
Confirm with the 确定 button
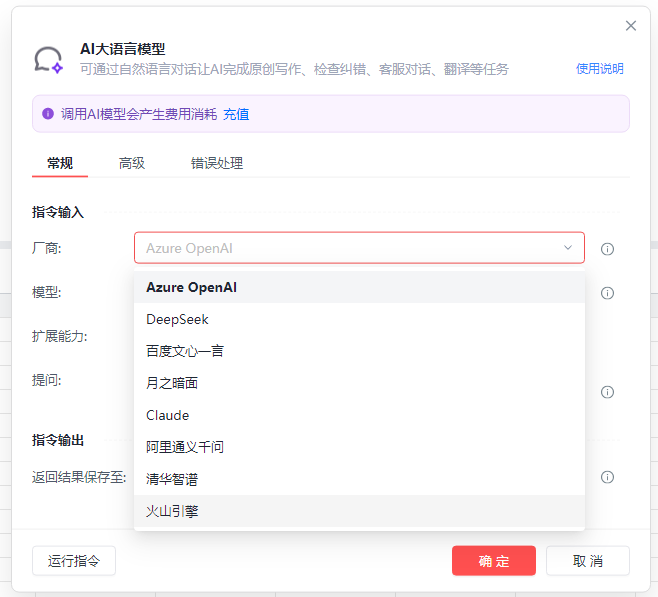coord(494,561)
